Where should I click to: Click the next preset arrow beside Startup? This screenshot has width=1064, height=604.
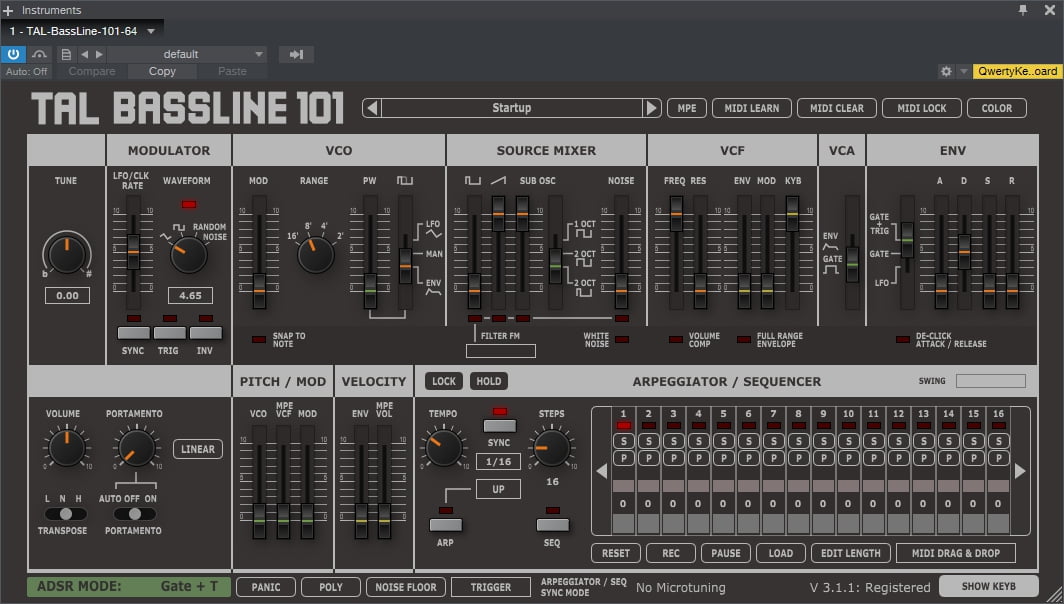pyautogui.click(x=652, y=108)
